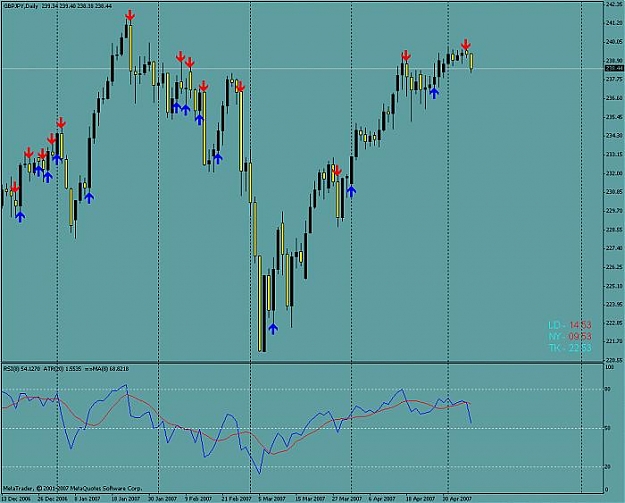
Task: Click the 15 Mar 2007 date label
Action: pos(310,499)
